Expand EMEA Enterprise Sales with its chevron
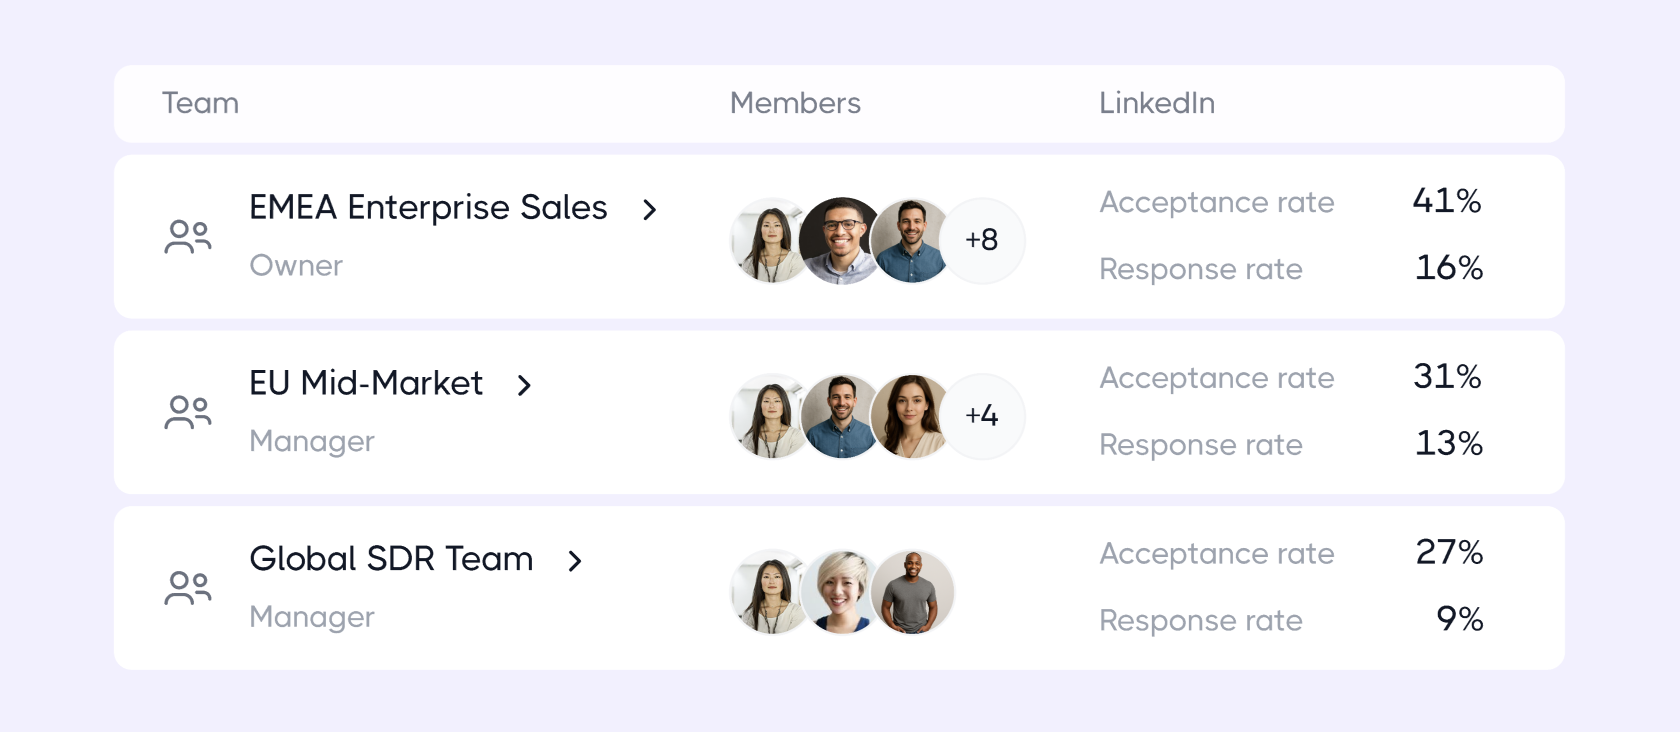This screenshot has height=732, width=1680. click(650, 210)
